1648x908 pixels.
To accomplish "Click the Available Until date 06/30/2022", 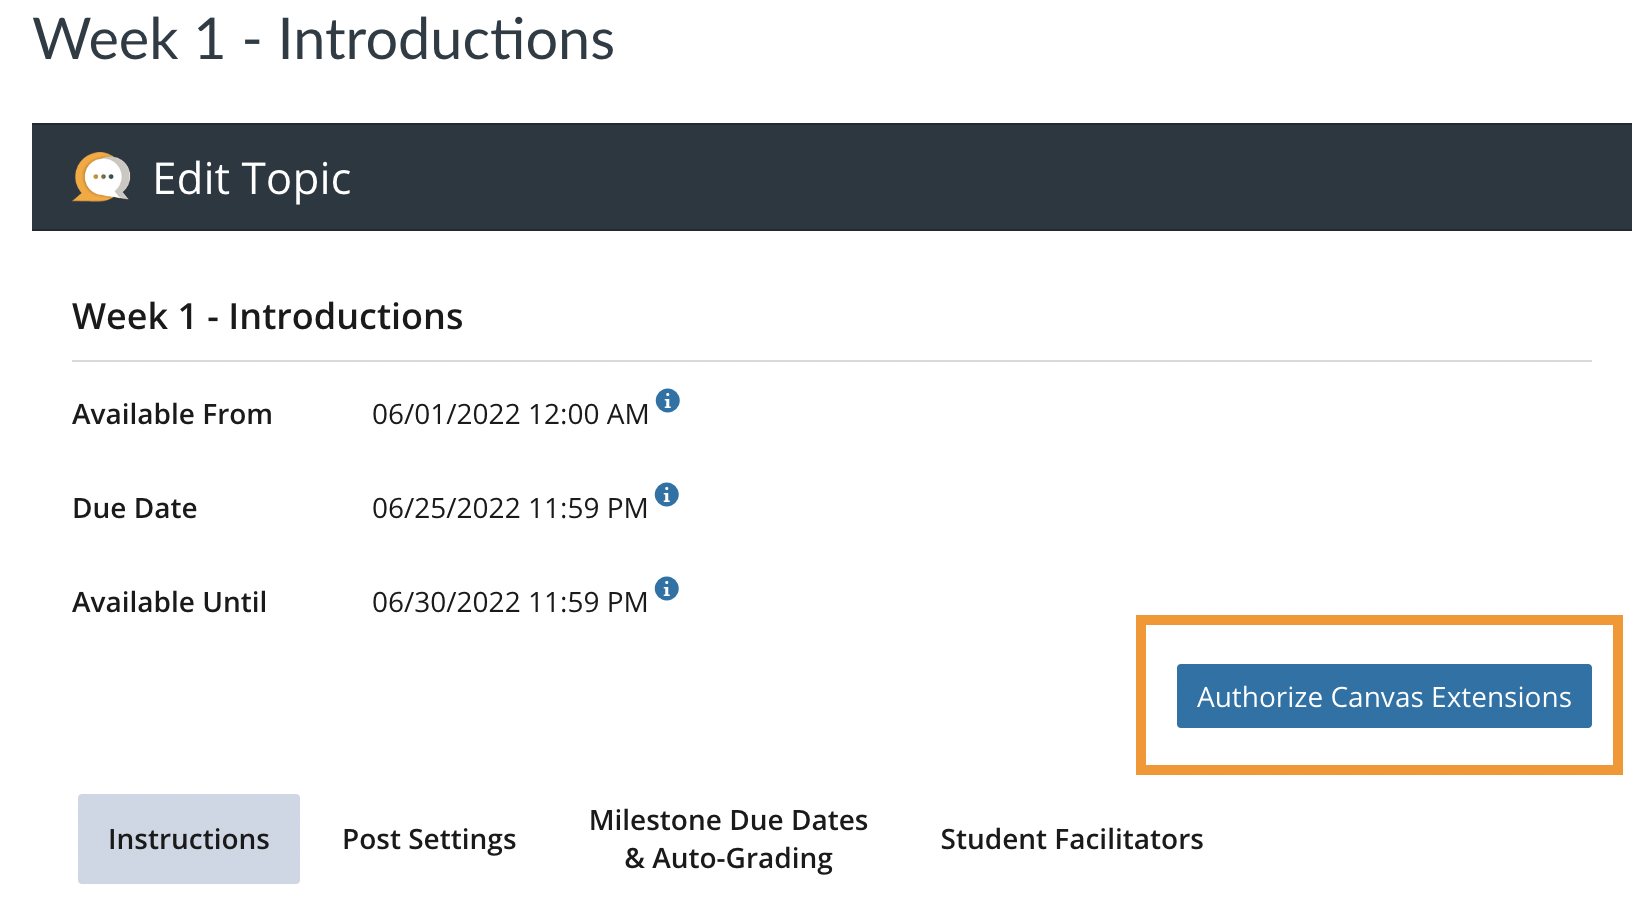I will pyautogui.click(x=510, y=601).
